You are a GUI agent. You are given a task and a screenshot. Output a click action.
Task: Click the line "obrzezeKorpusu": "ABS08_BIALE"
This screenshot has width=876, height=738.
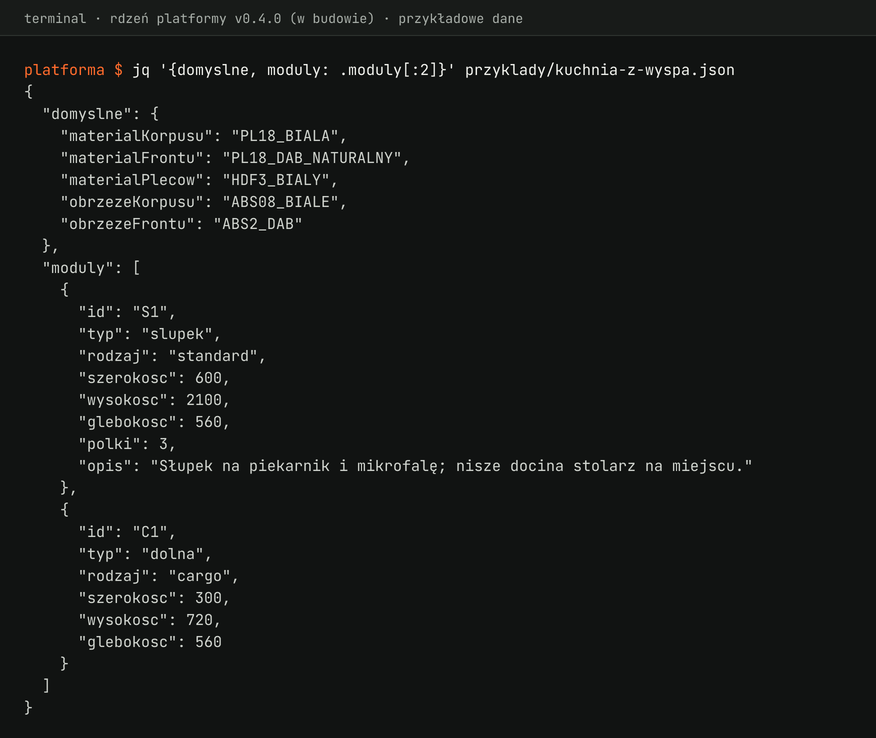click(x=203, y=202)
